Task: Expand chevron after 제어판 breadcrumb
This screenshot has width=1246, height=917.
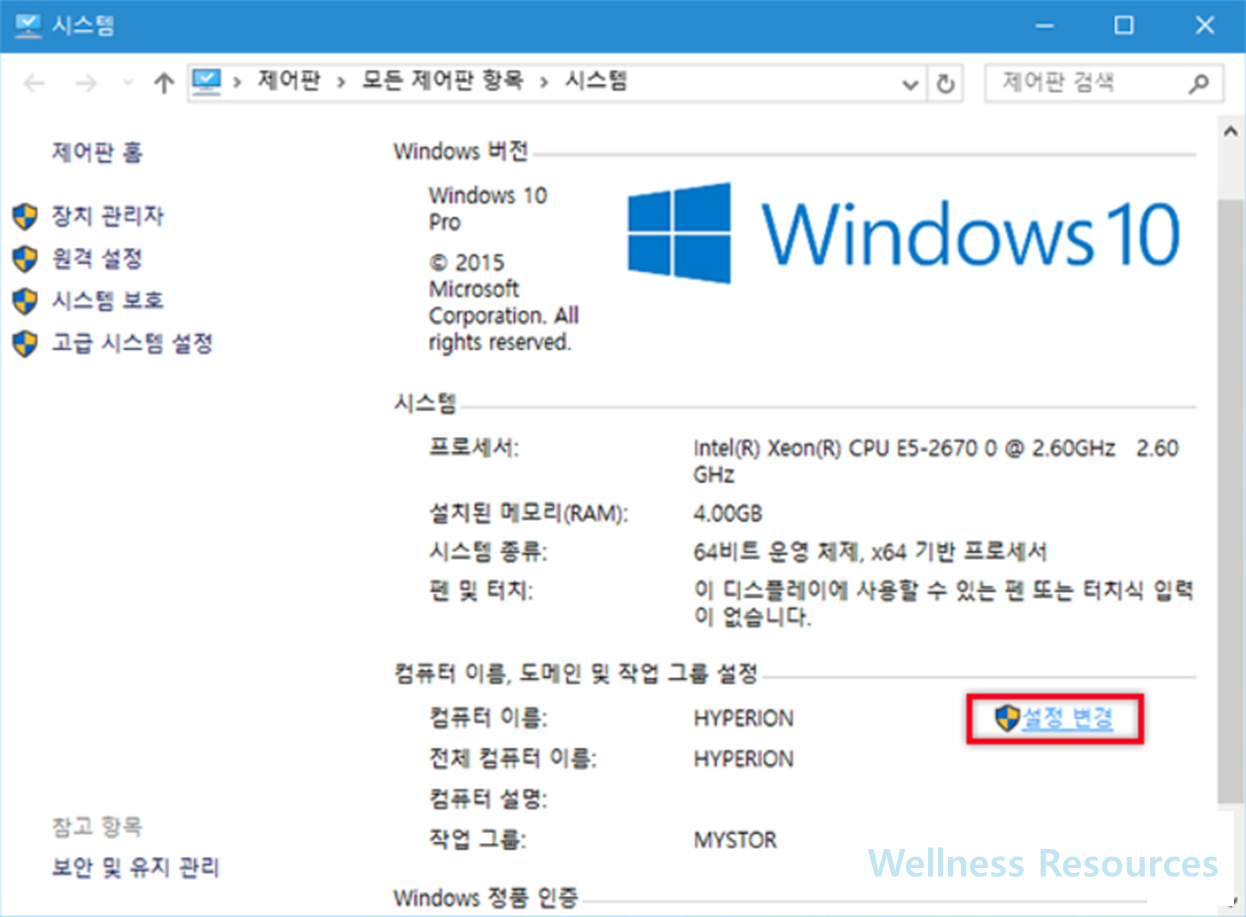Action: click(x=342, y=83)
